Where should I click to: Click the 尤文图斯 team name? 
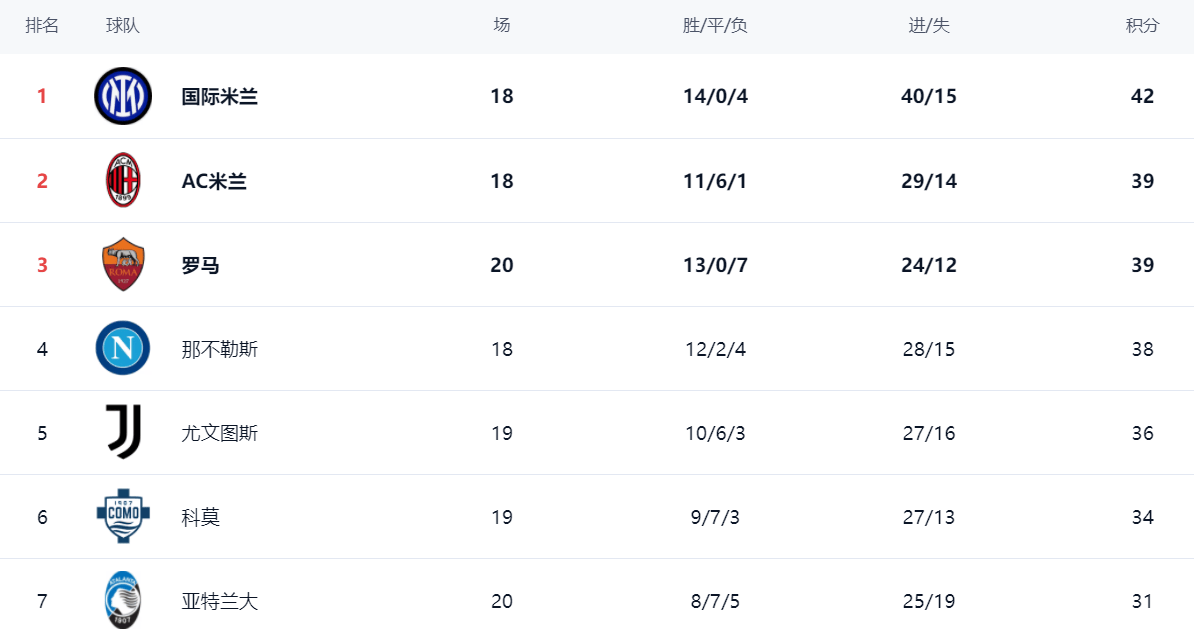pos(220,433)
